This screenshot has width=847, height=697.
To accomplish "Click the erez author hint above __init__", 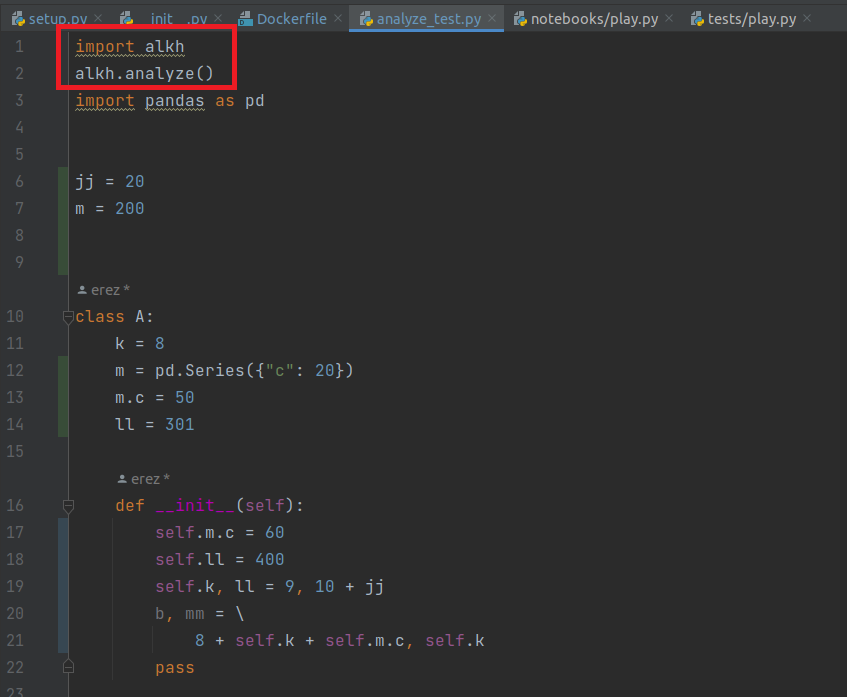I will click(144, 479).
